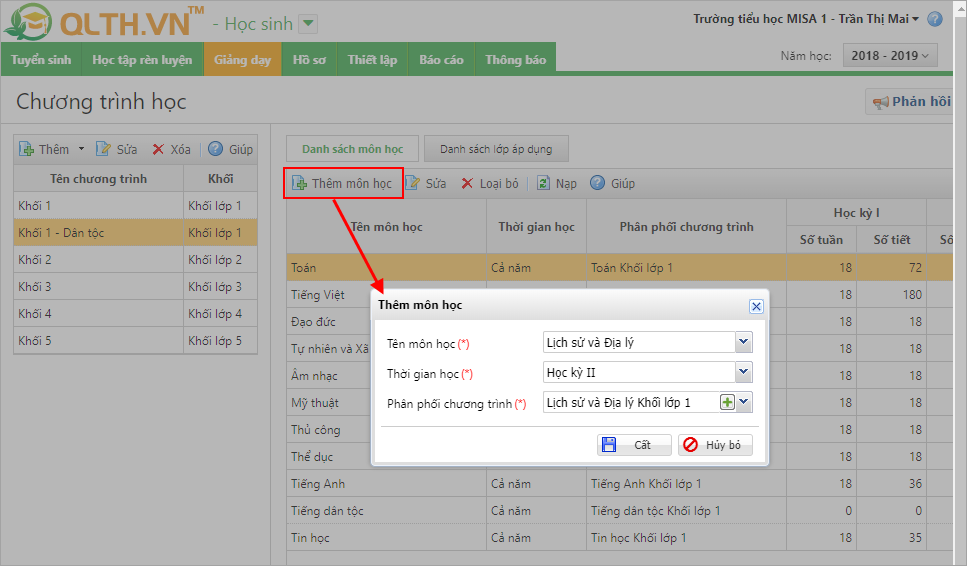
Task: Open the Tuyển sinh menu
Action: click(x=41, y=59)
